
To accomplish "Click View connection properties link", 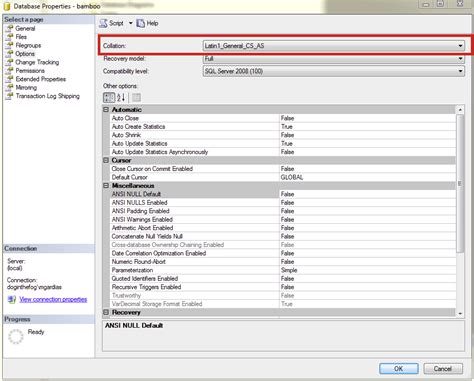I will click(53, 299).
